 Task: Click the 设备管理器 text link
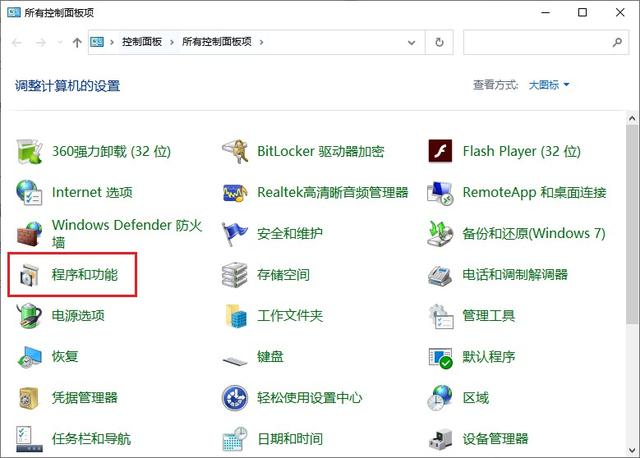(x=495, y=439)
